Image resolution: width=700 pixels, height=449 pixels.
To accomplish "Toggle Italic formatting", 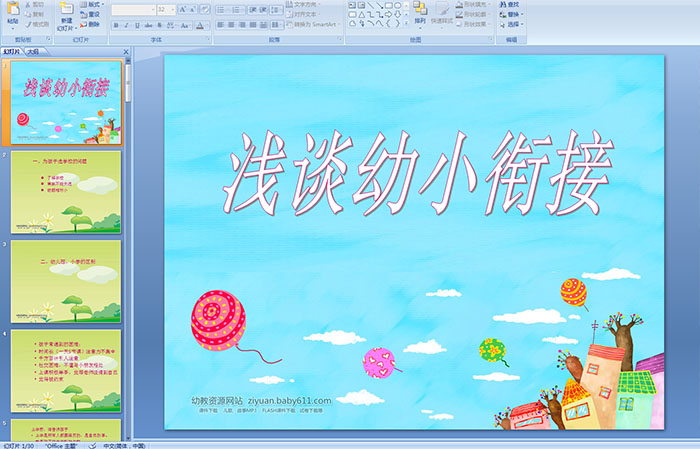I will click(126, 25).
